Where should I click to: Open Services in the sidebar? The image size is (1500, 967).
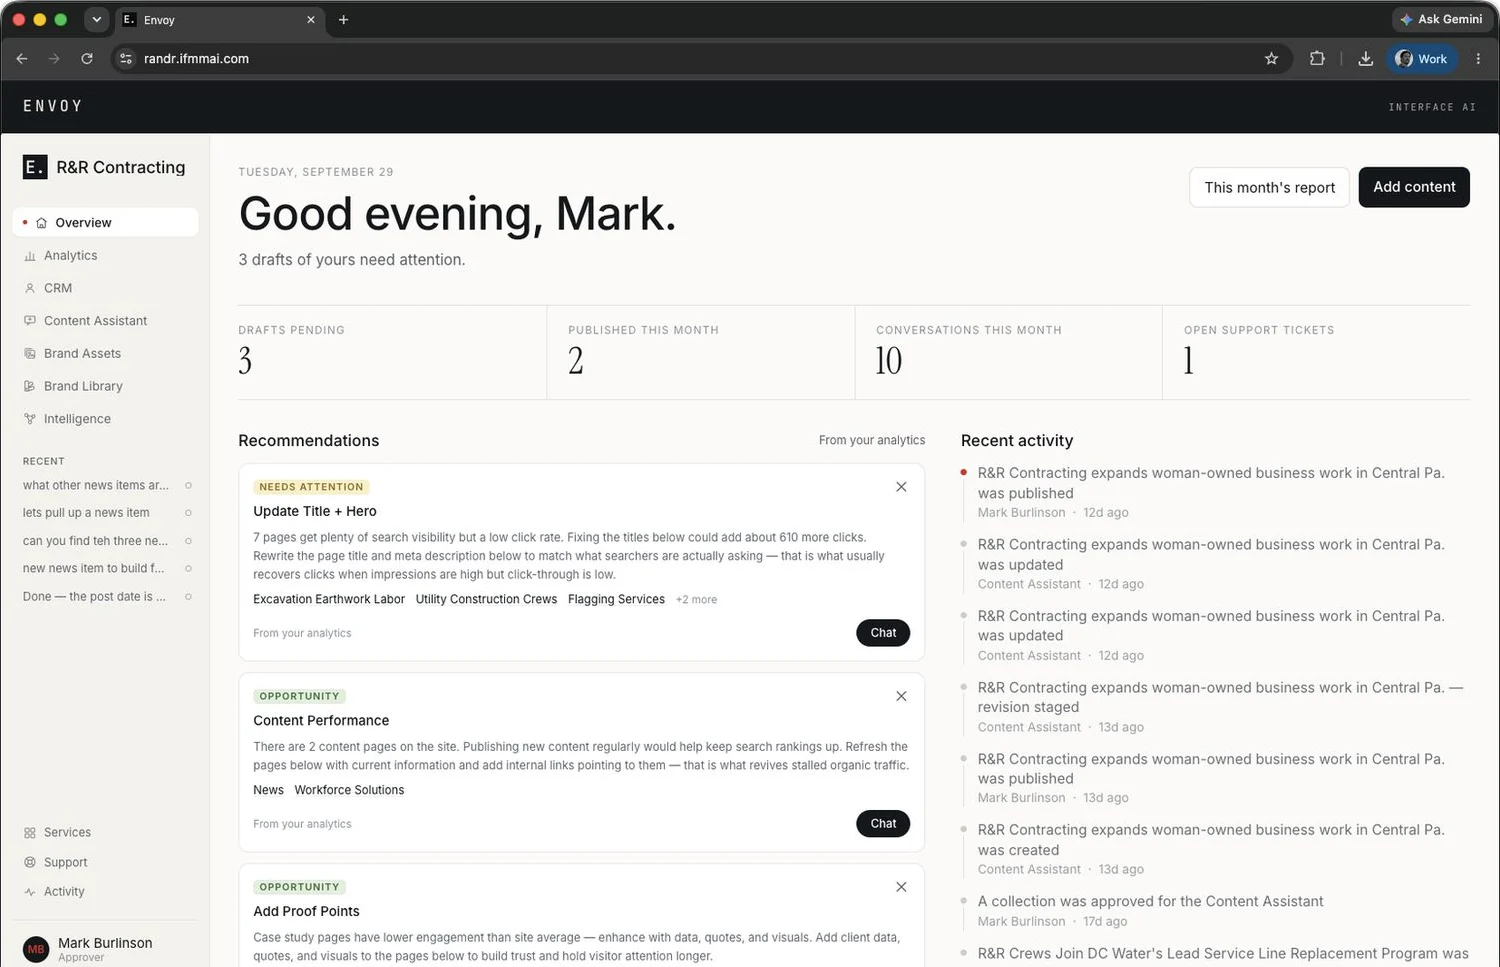pyautogui.click(x=105, y=832)
